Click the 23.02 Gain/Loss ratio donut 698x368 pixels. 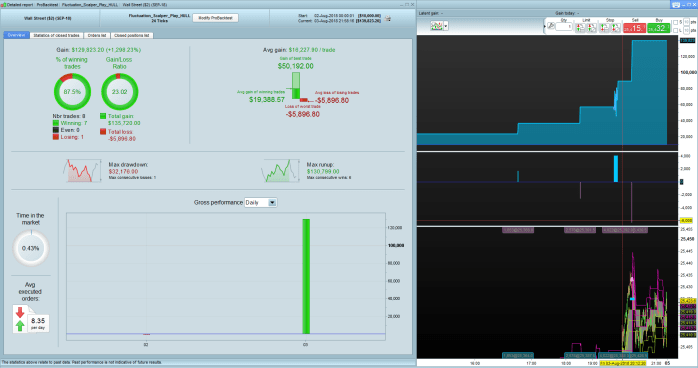(119, 92)
